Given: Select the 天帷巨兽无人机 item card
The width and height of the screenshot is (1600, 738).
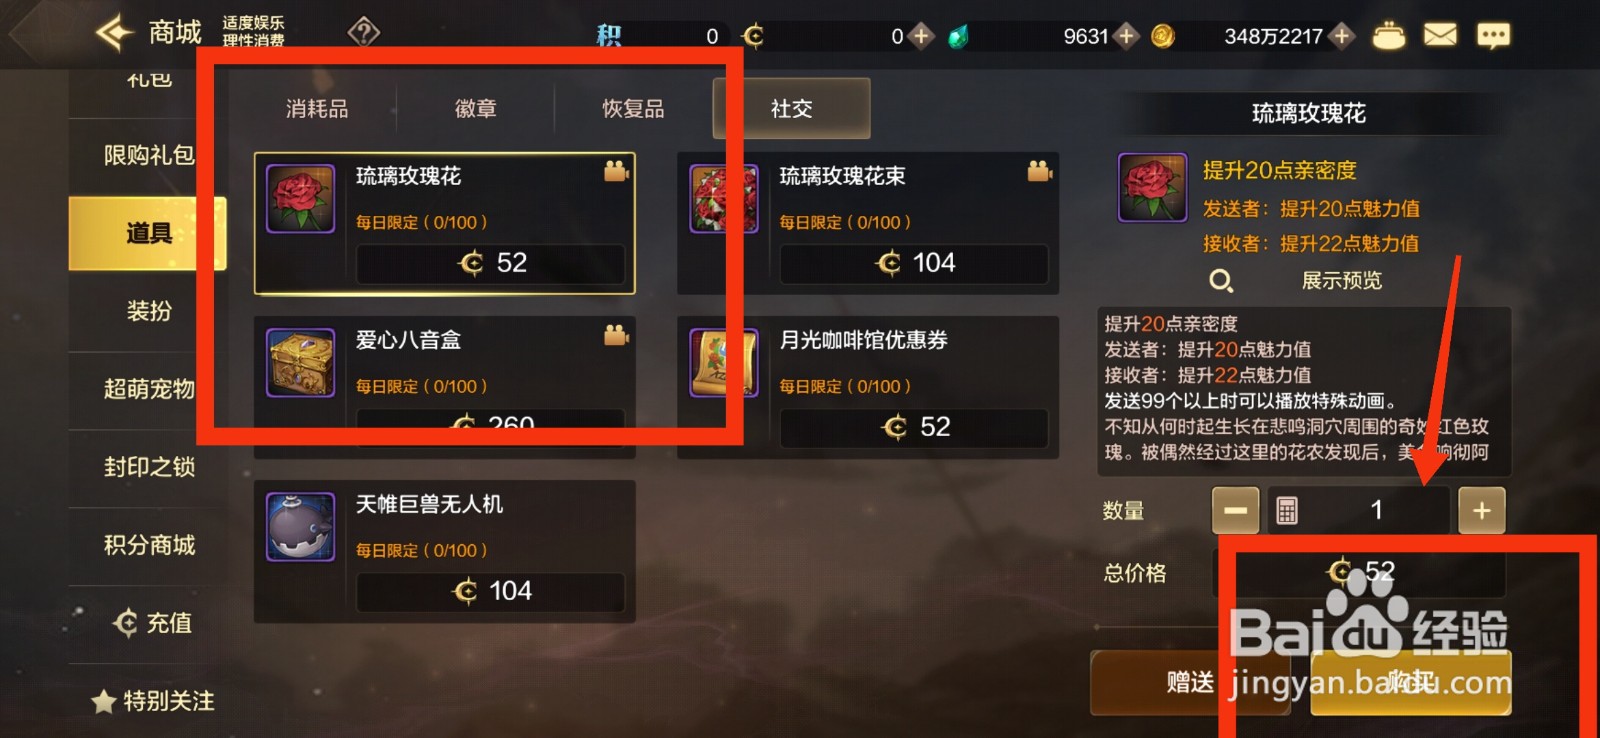Looking at the screenshot, I should pyautogui.click(x=445, y=551).
